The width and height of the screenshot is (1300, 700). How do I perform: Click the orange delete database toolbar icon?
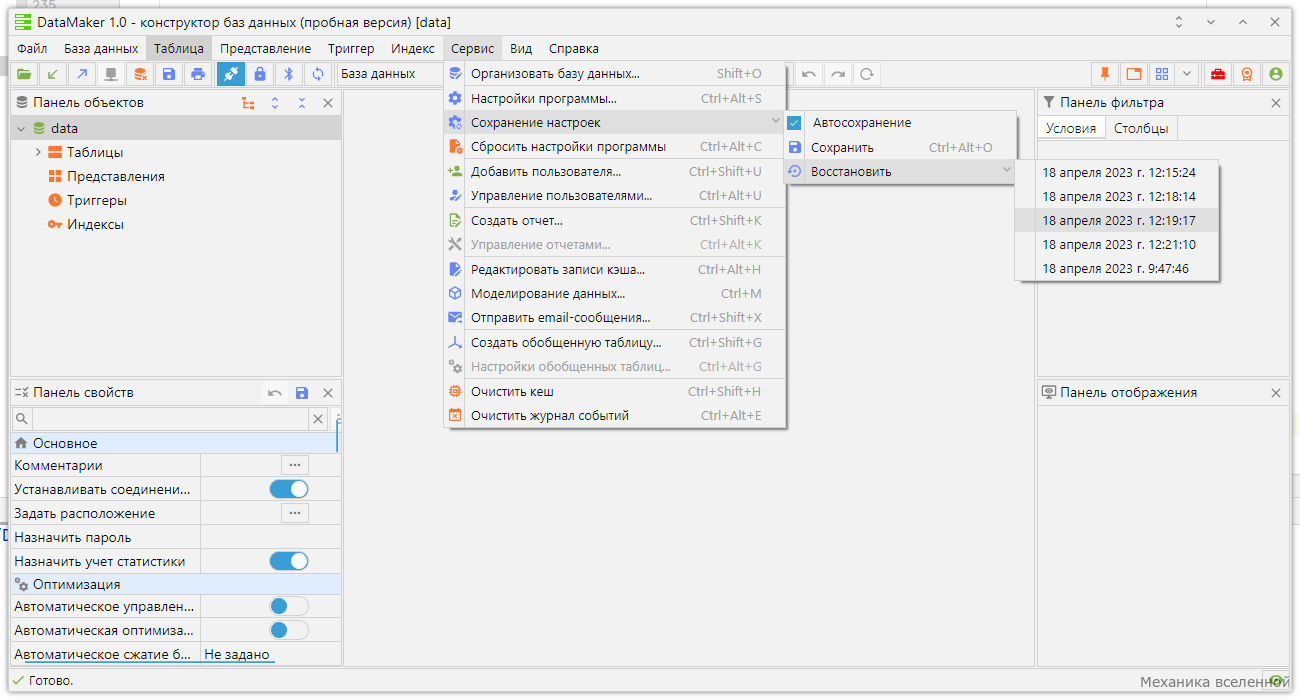click(x=140, y=73)
